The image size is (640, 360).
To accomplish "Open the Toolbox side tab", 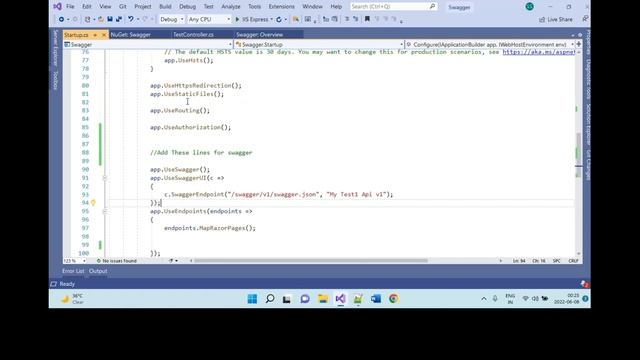I will point(56,80).
